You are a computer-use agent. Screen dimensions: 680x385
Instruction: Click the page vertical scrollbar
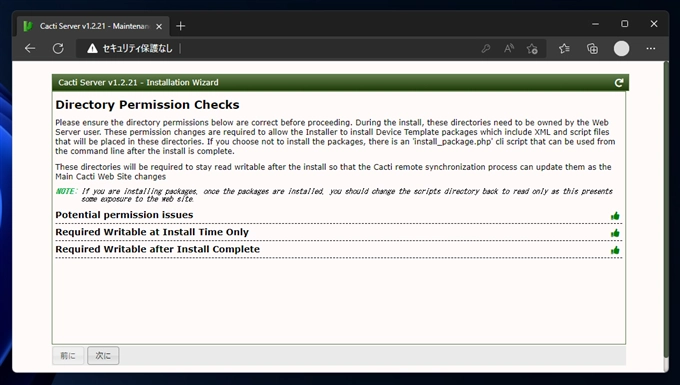tap(666, 208)
